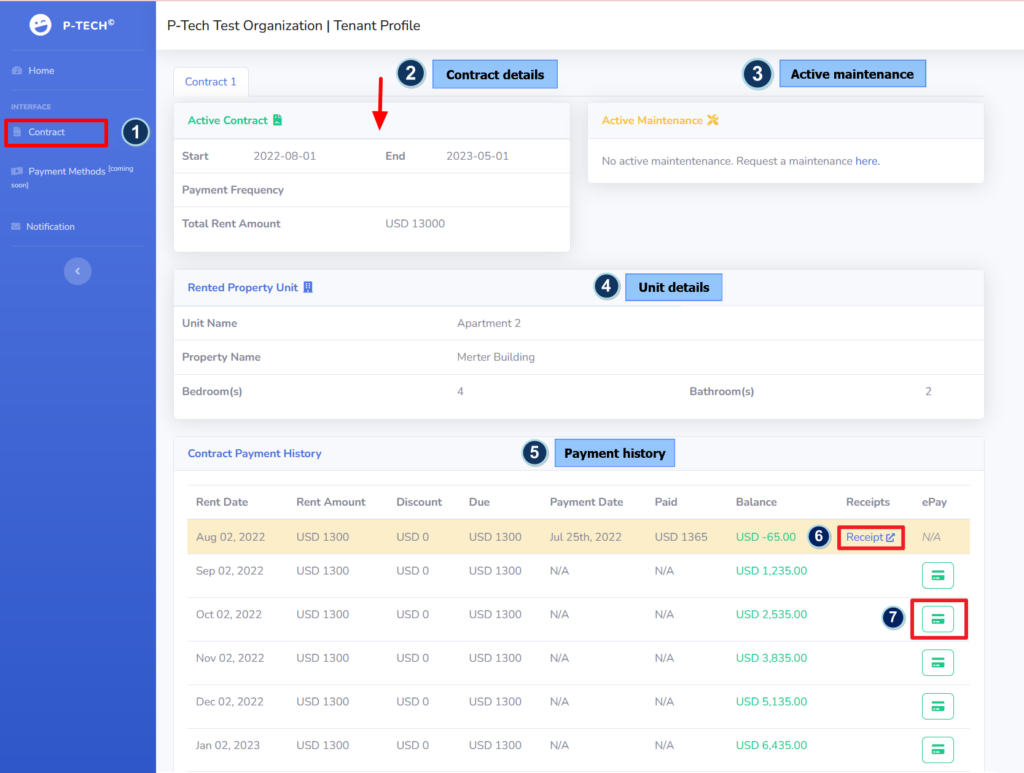Click the total rent value USD 13000
Viewport: 1024px width, 773px height.
coord(415,223)
